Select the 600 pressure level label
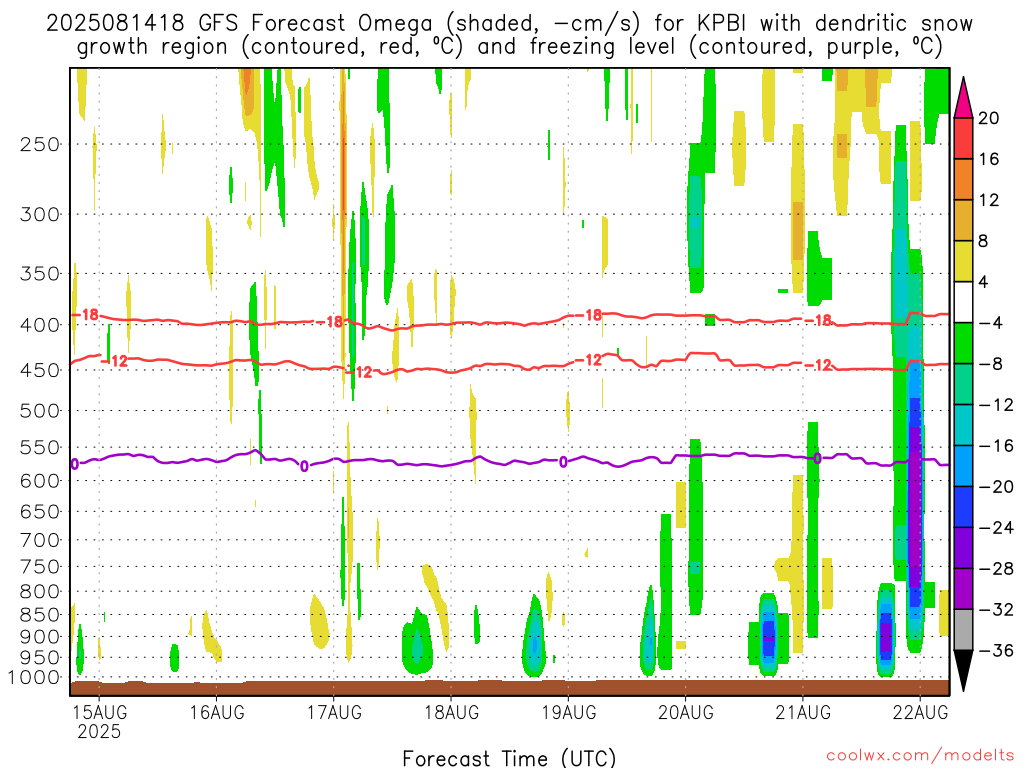 [x=40, y=481]
